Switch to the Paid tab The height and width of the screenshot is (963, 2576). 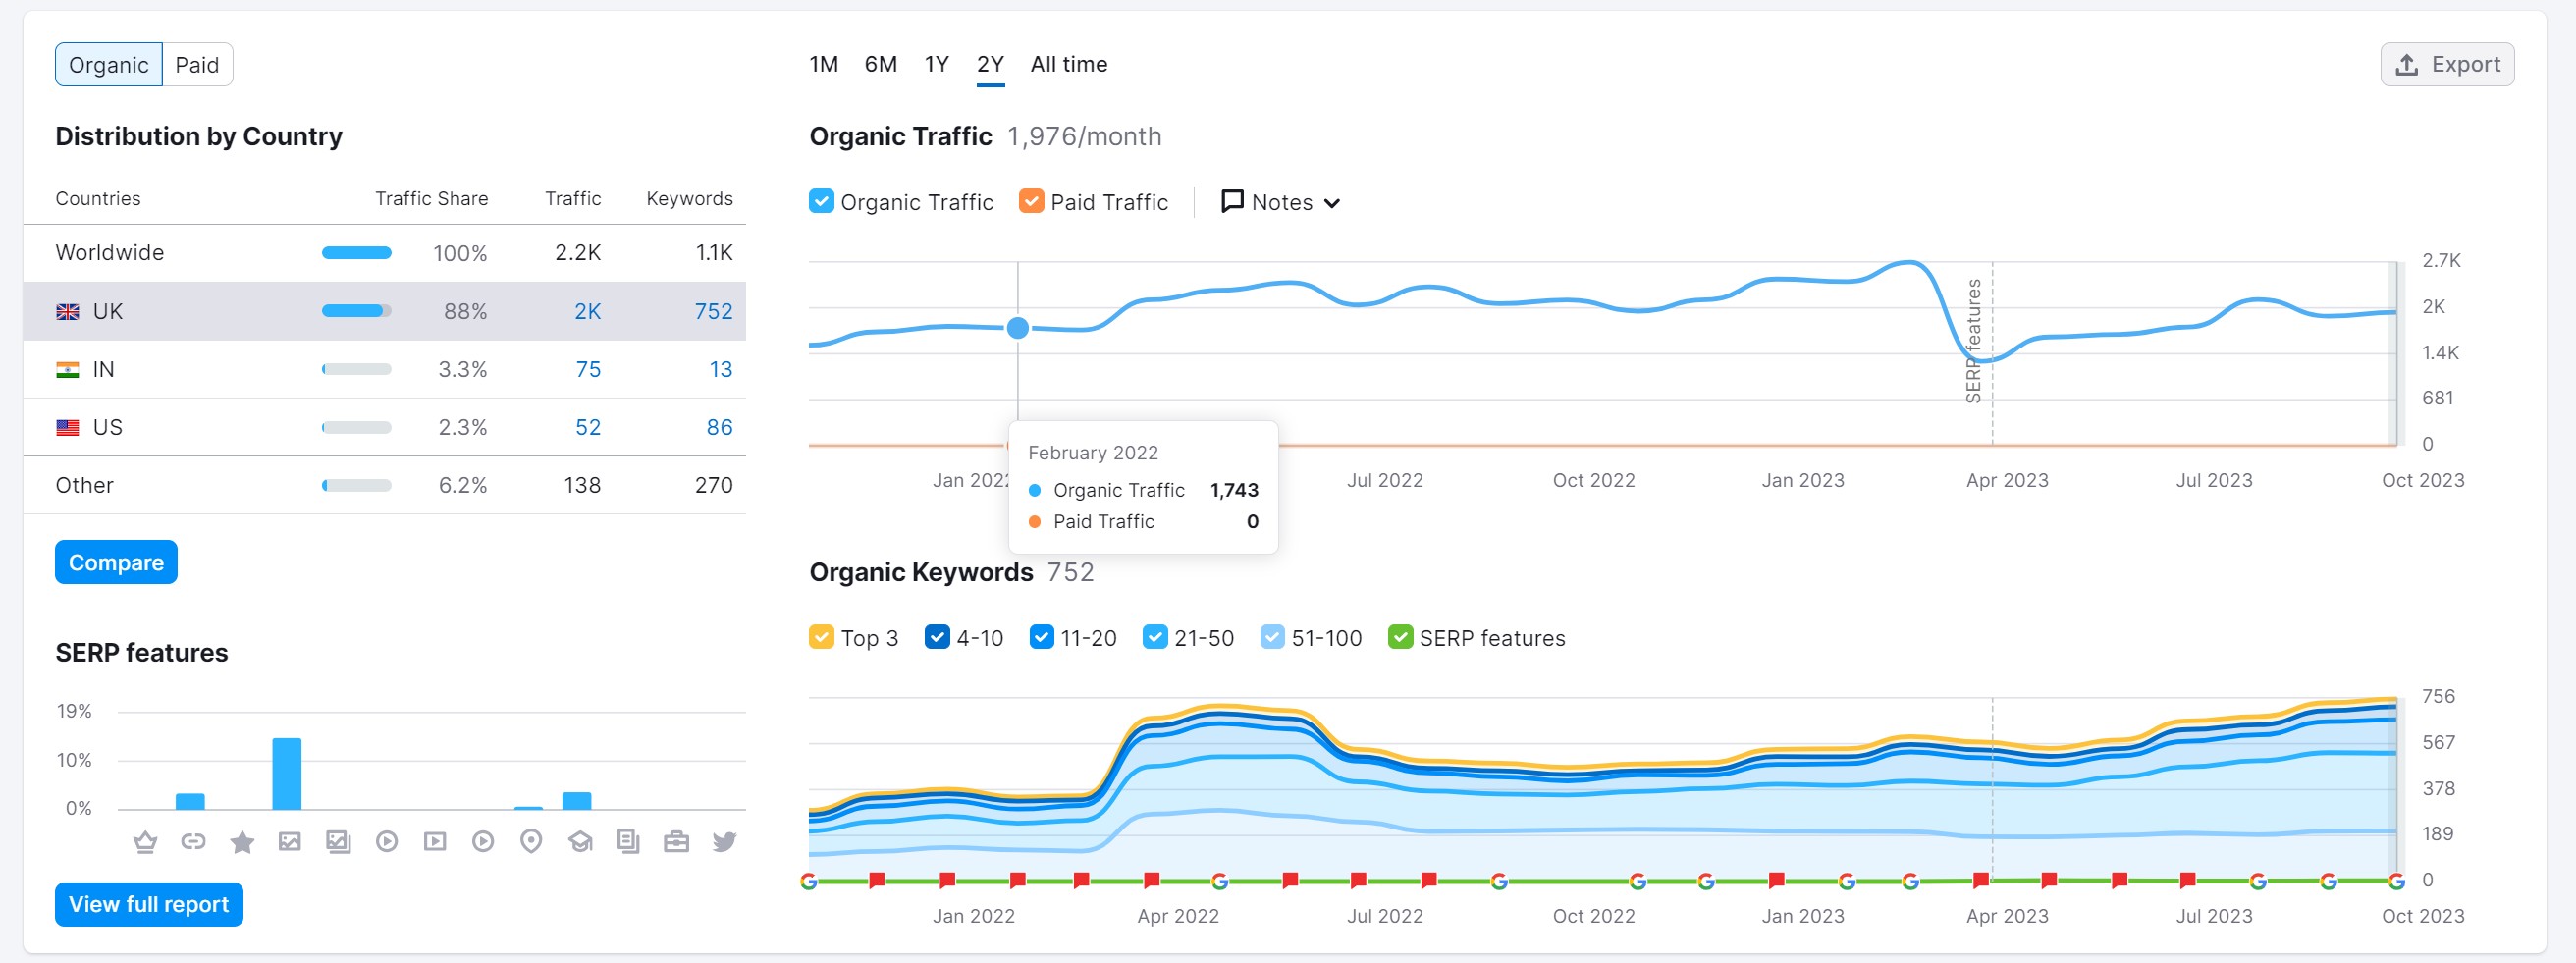pyautogui.click(x=197, y=65)
